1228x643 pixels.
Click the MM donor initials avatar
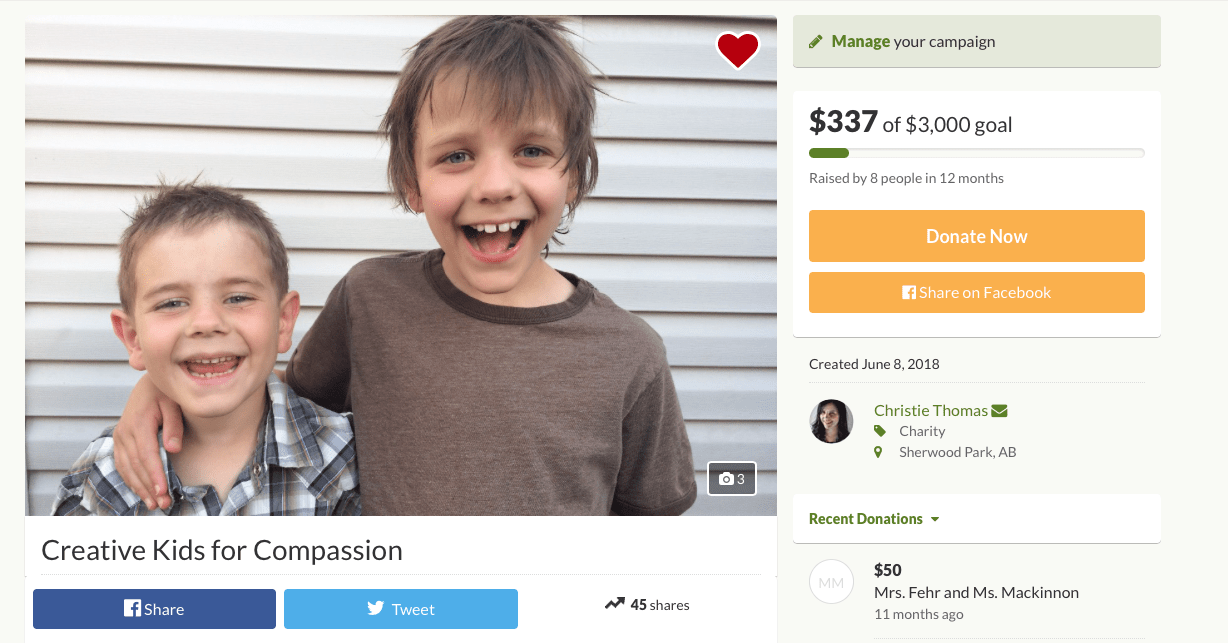click(831, 583)
